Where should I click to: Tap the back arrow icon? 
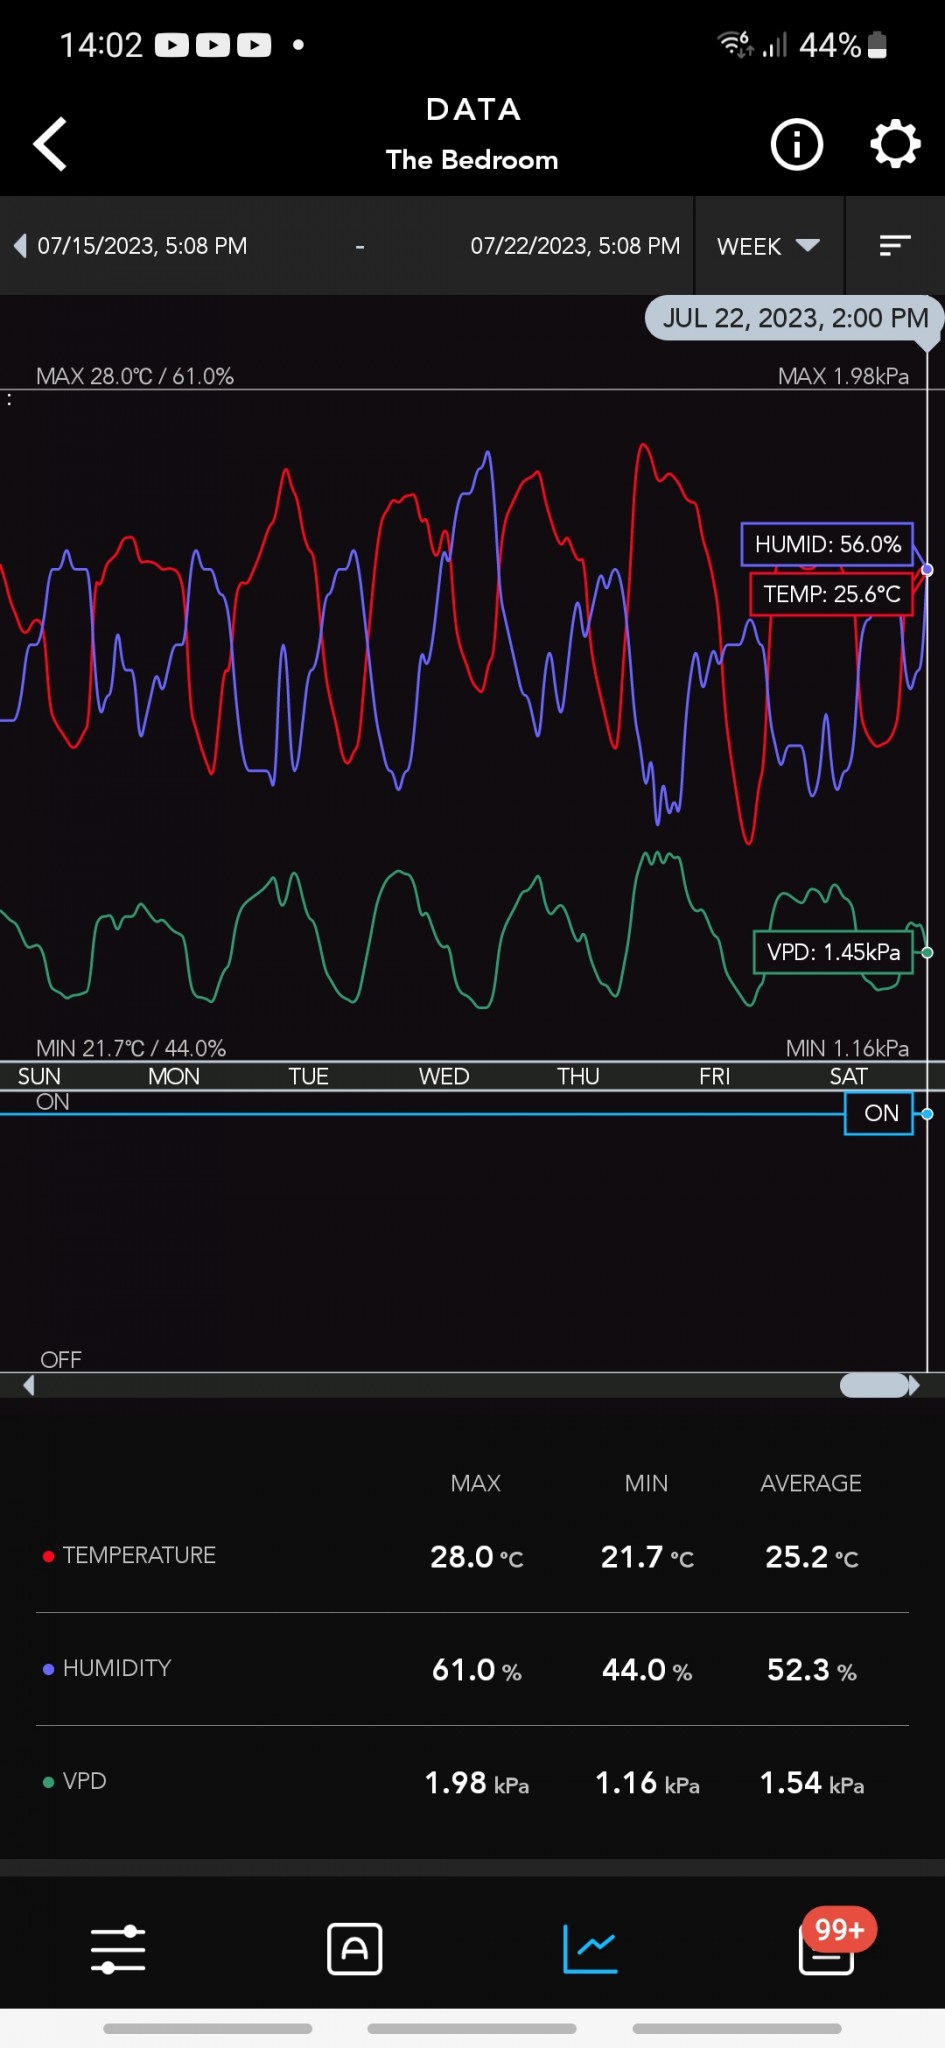click(x=50, y=144)
